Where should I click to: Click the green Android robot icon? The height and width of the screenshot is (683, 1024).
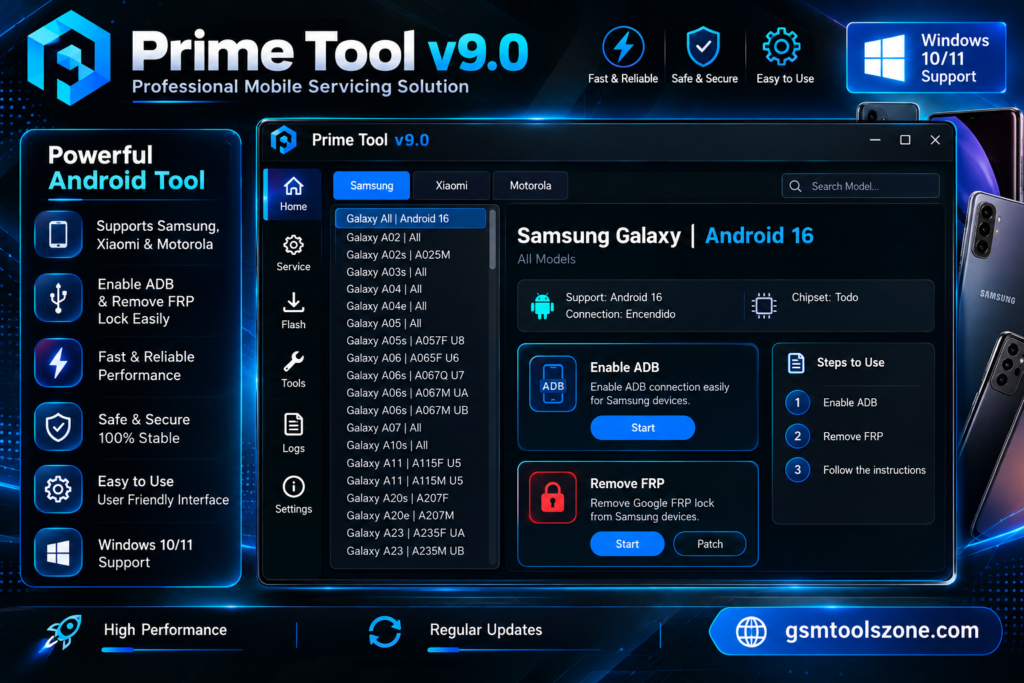pos(542,306)
